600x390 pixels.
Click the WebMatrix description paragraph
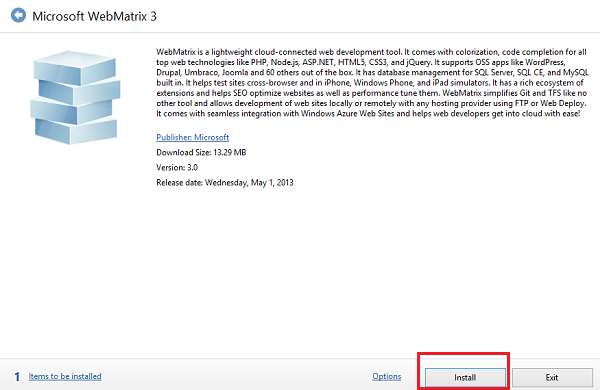372,83
